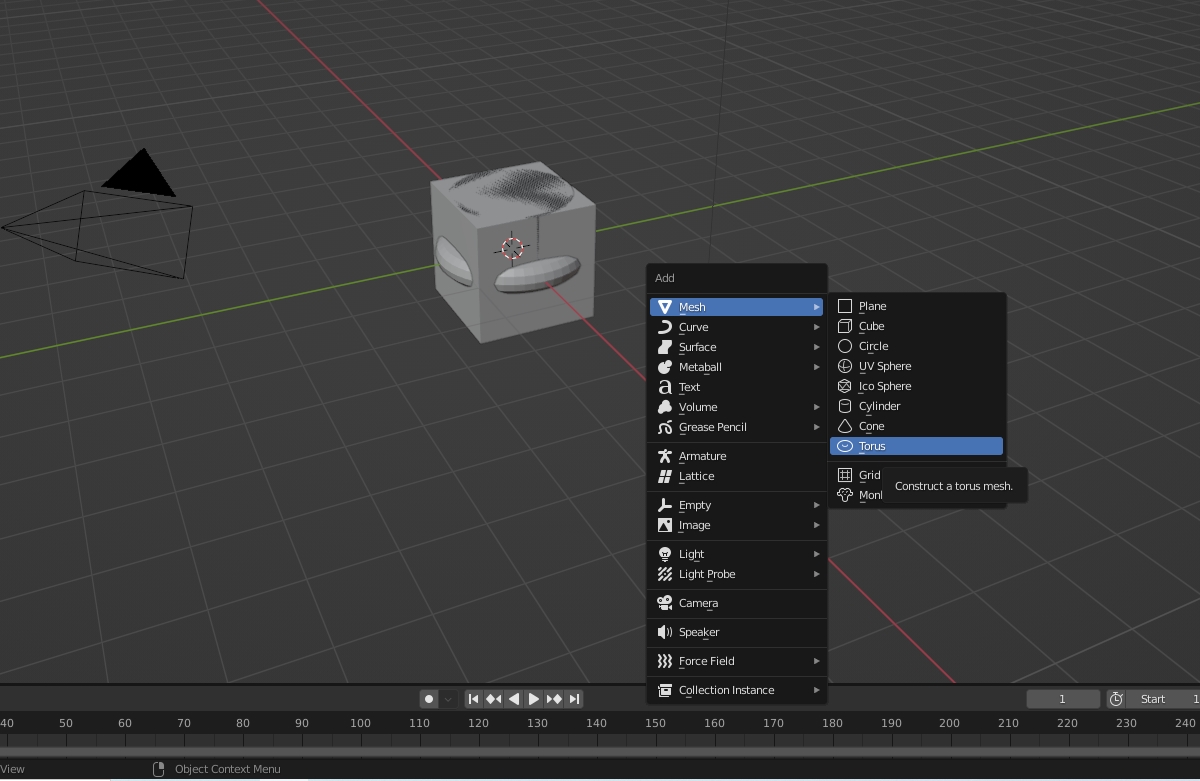Viewport: 1200px width, 781px height.
Task: Add a Circle mesh
Action: 916,346
